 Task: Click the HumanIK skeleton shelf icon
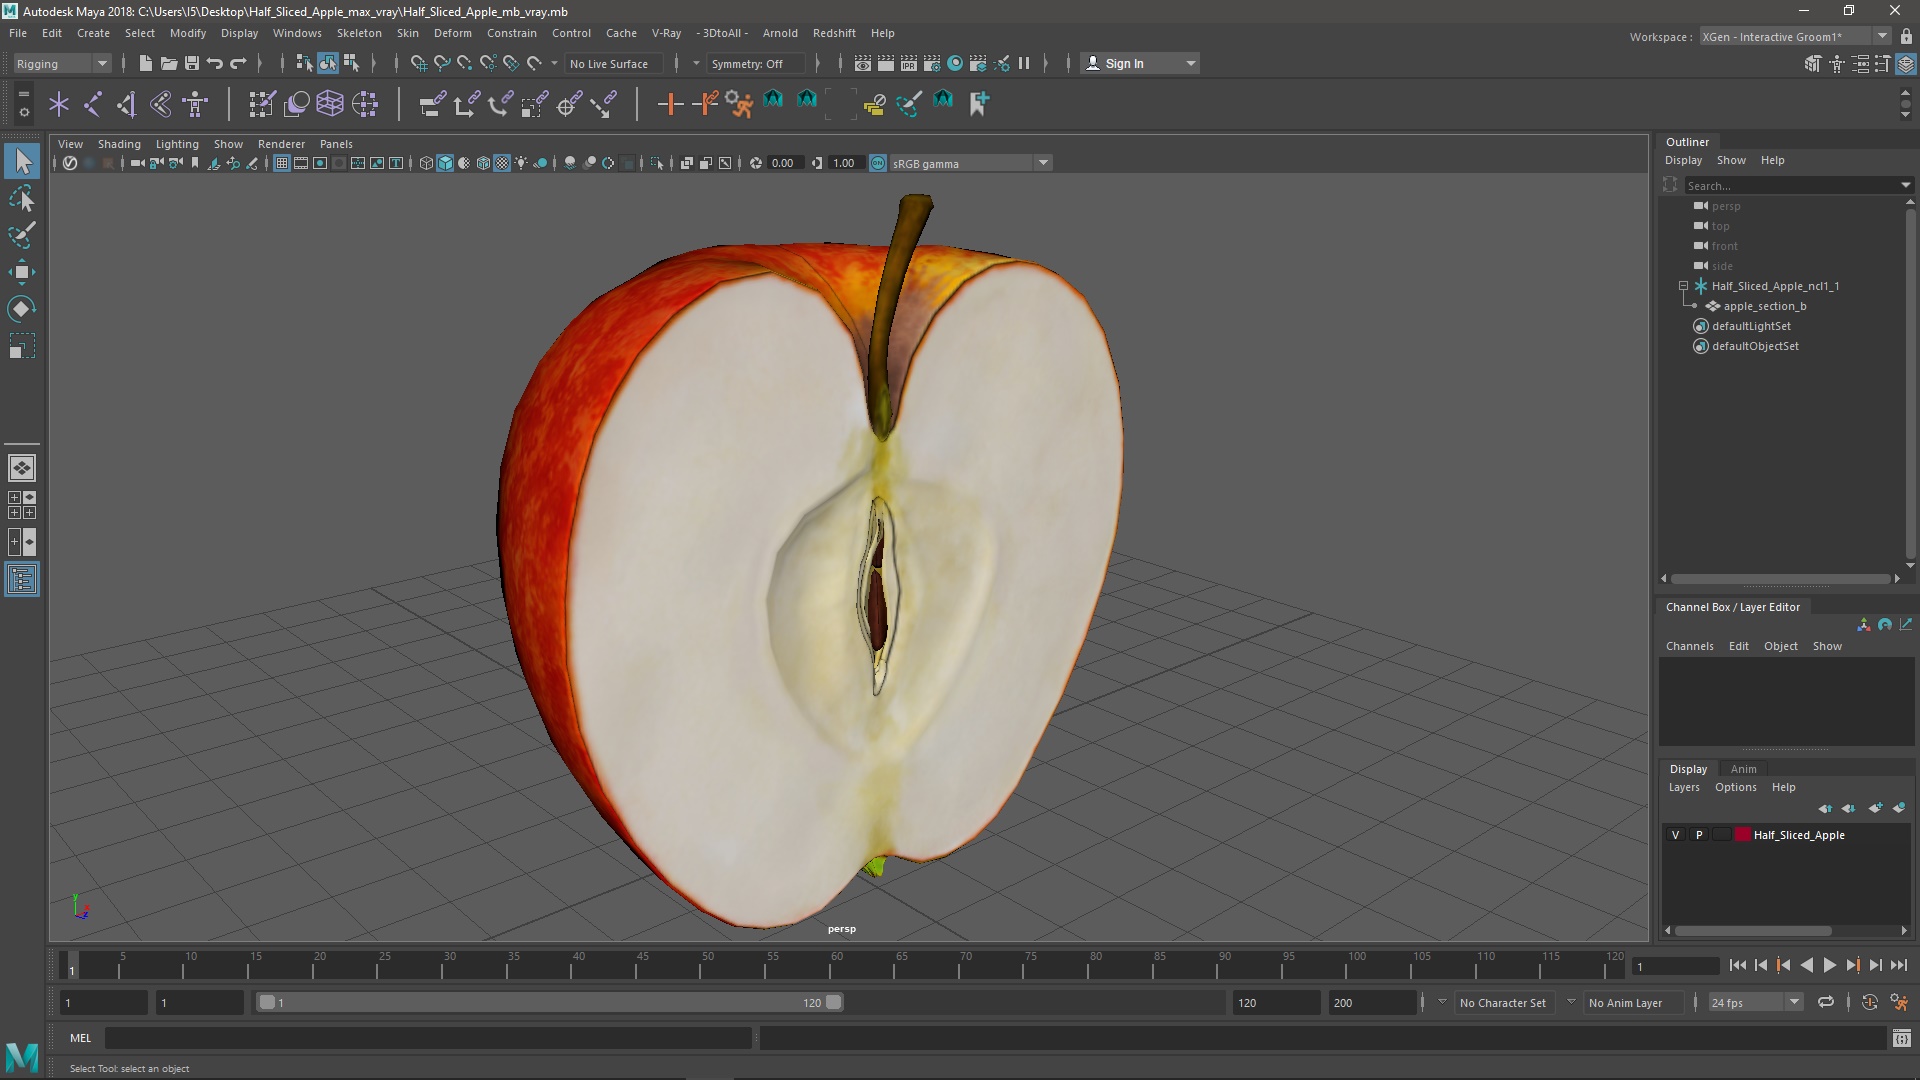pos(195,103)
